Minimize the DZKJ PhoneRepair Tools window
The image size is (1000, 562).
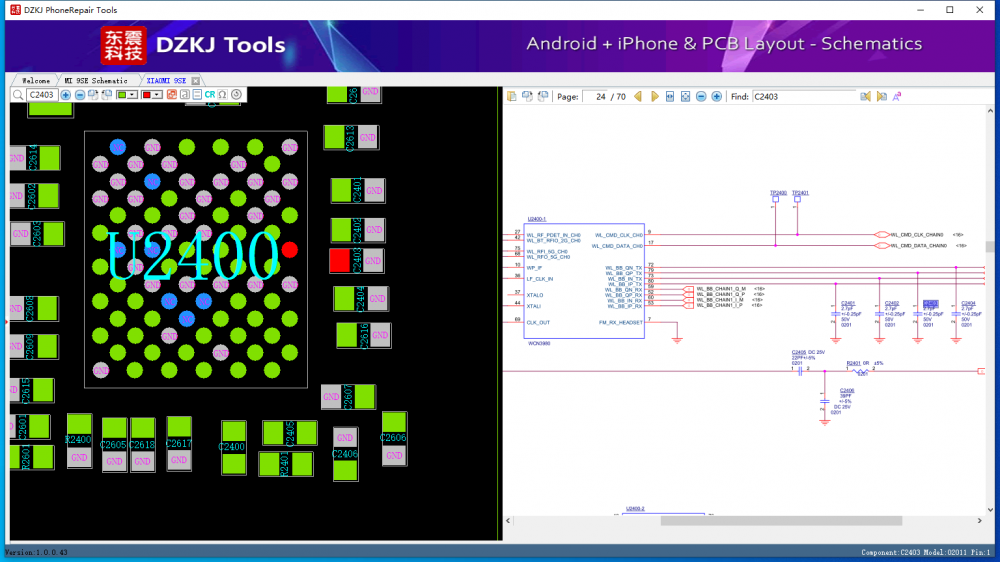click(920, 10)
